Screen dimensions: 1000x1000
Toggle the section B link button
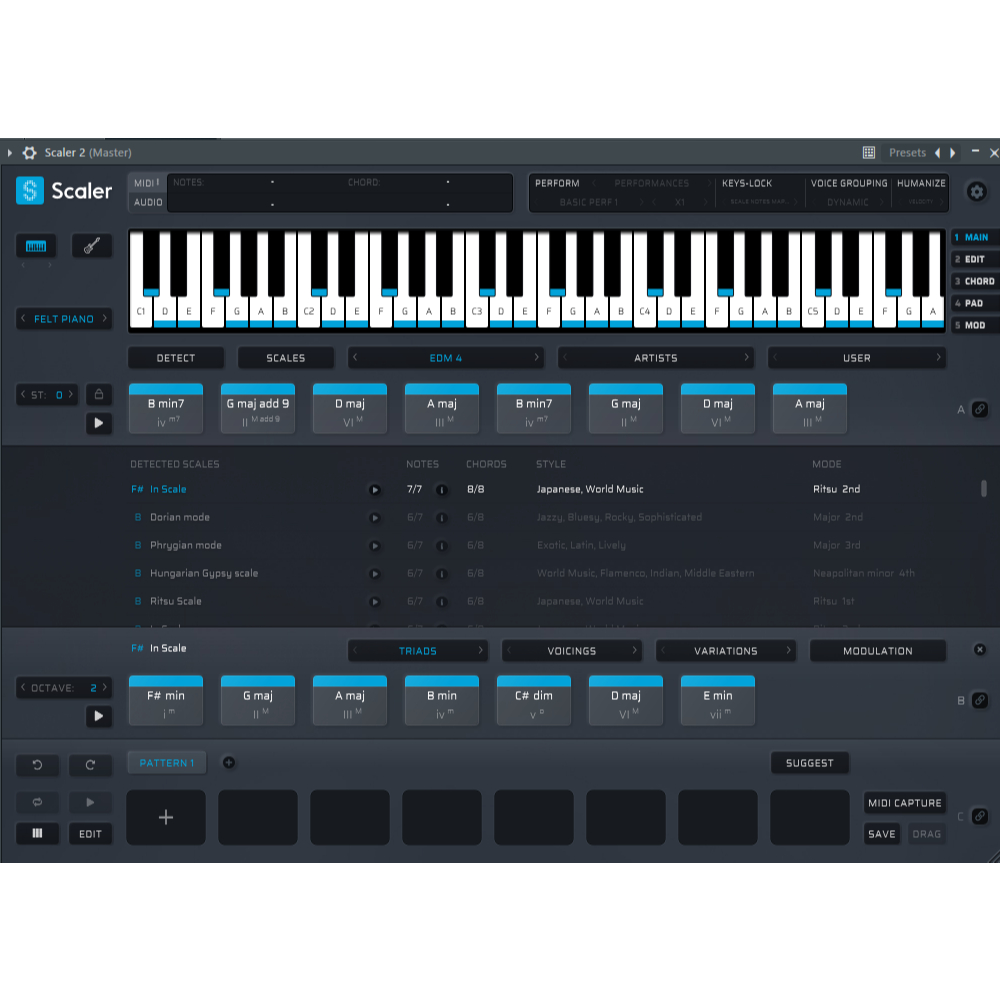tap(979, 701)
